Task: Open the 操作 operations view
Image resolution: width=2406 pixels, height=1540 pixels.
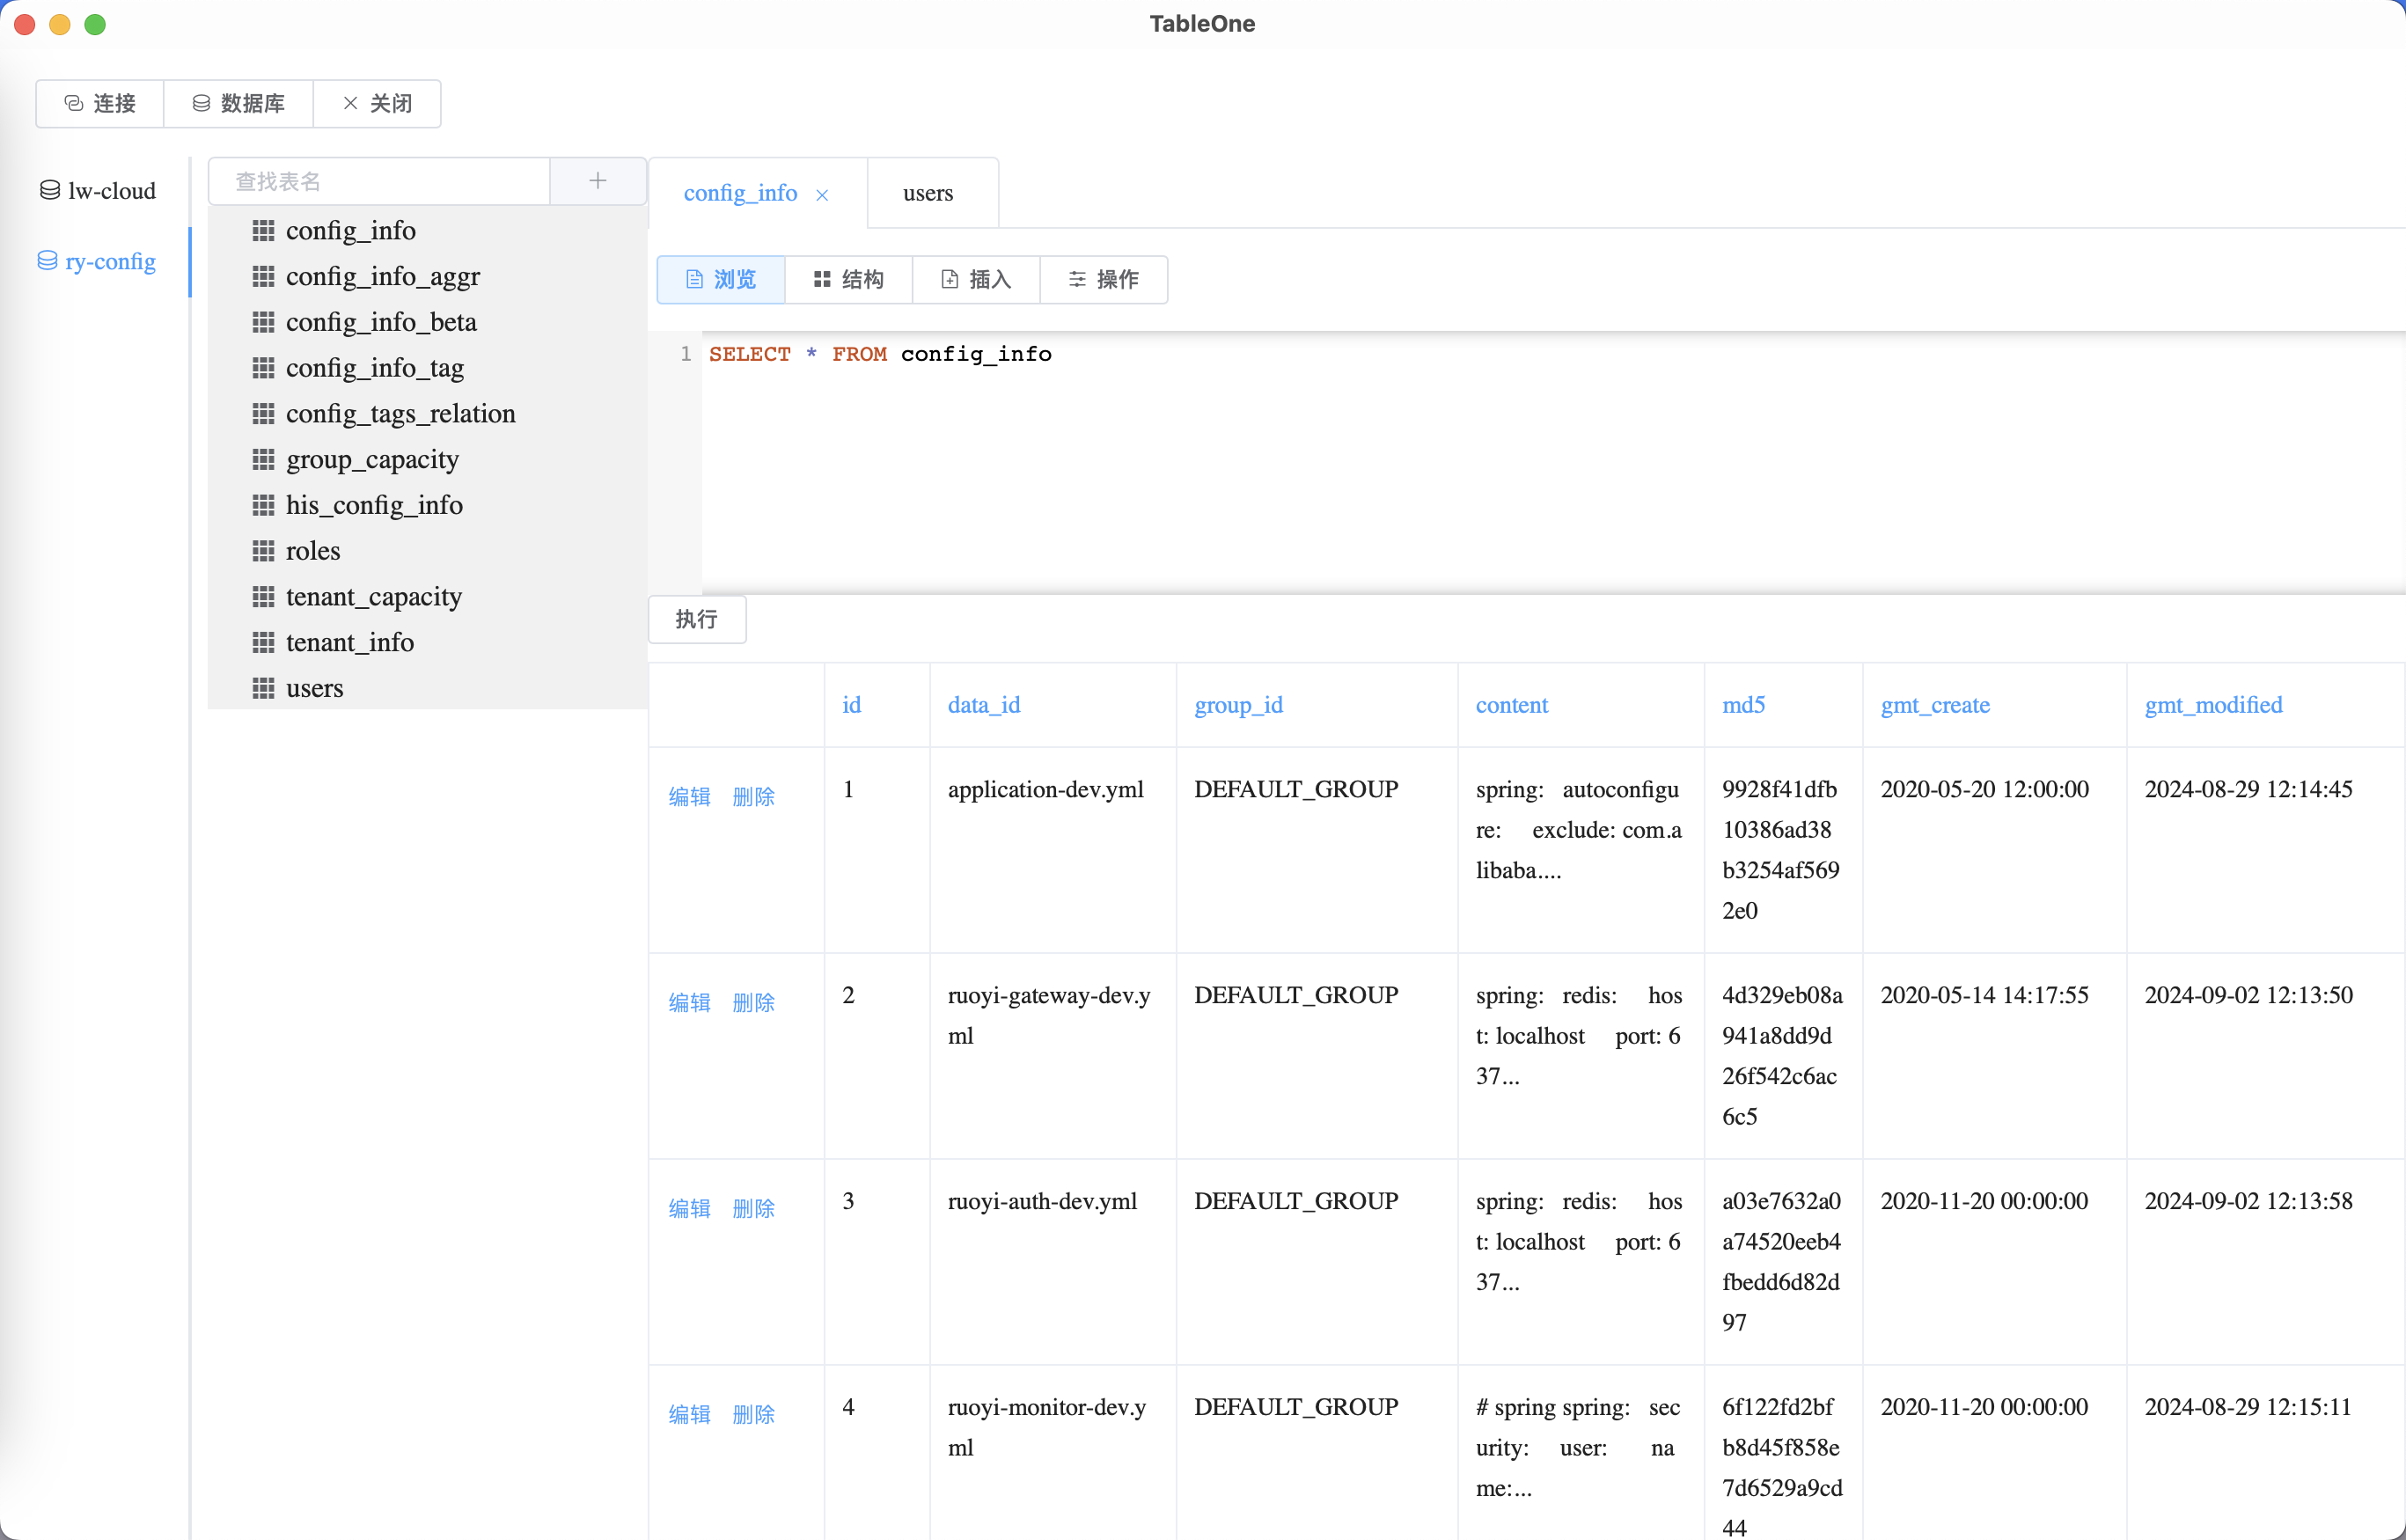Action: (x=1103, y=279)
